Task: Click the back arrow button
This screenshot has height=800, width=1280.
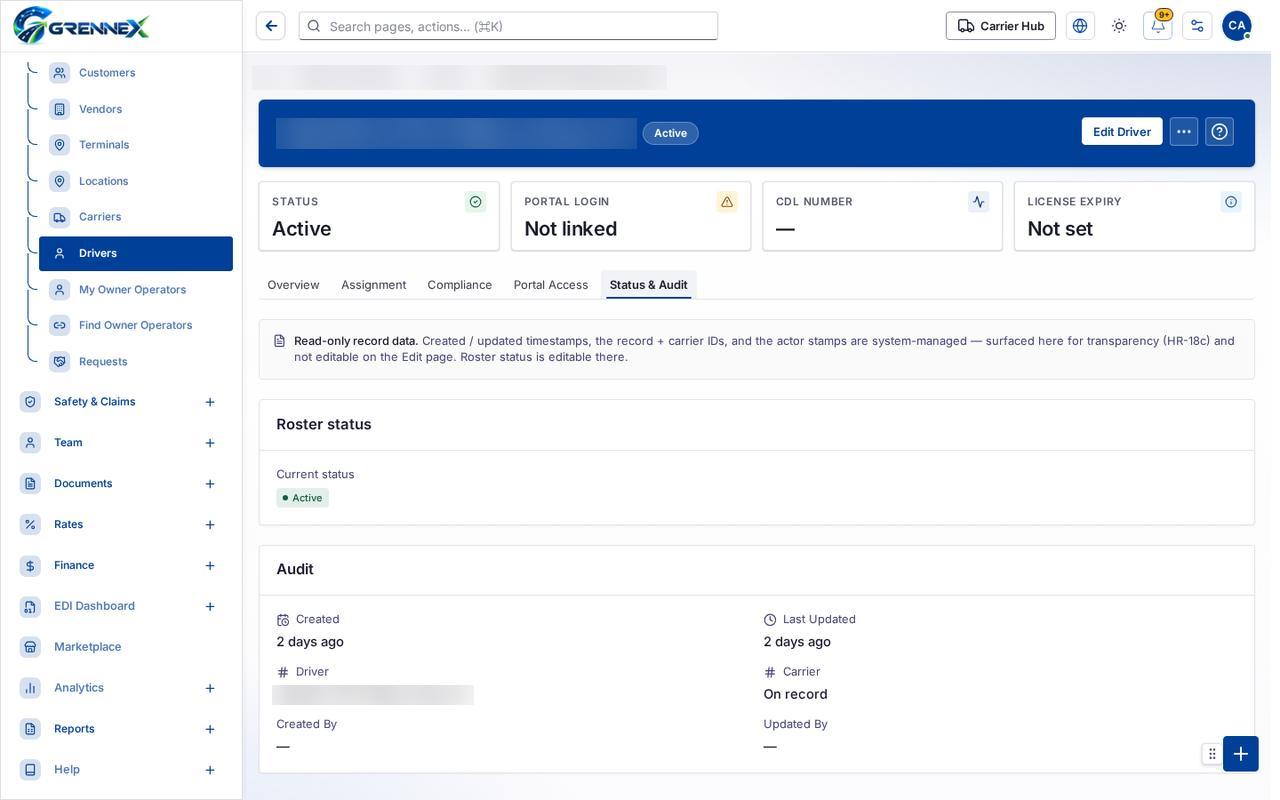Action: point(271,26)
